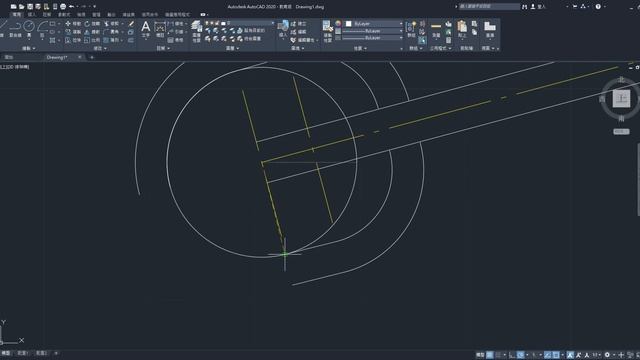Click Plot printer icon in quick access toolbar
The image size is (640, 360).
[63, 7]
